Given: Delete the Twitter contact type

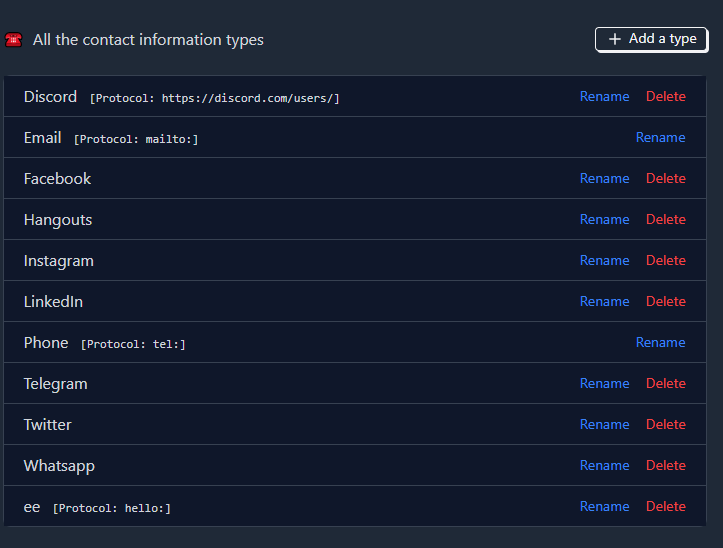Looking at the screenshot, I should 666,424.
